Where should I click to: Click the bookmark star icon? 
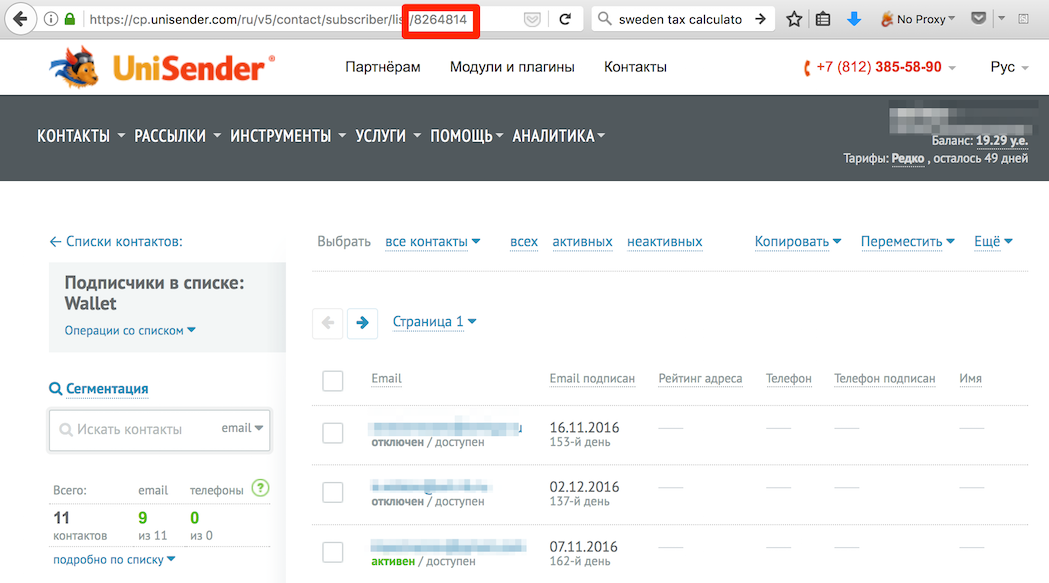794,19
